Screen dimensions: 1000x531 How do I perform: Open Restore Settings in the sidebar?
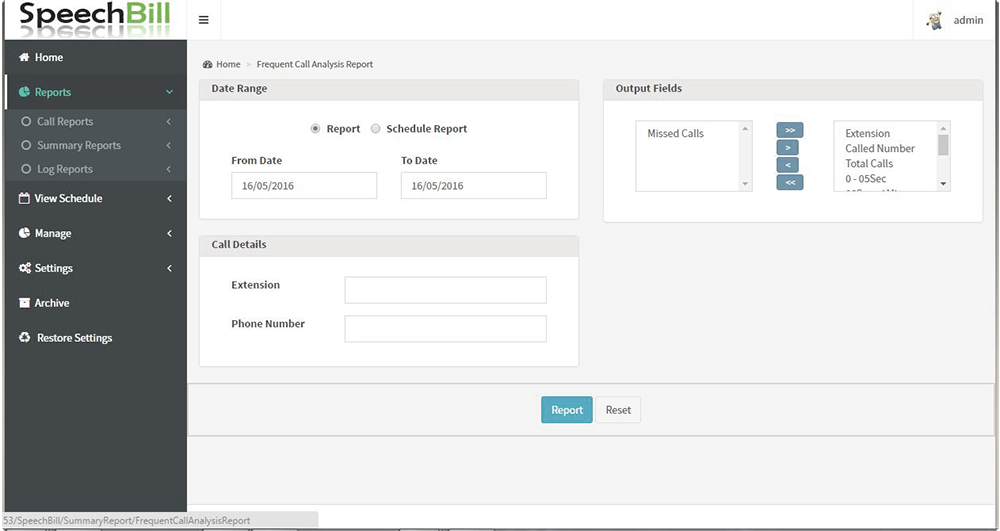click(x=74, y=338)
